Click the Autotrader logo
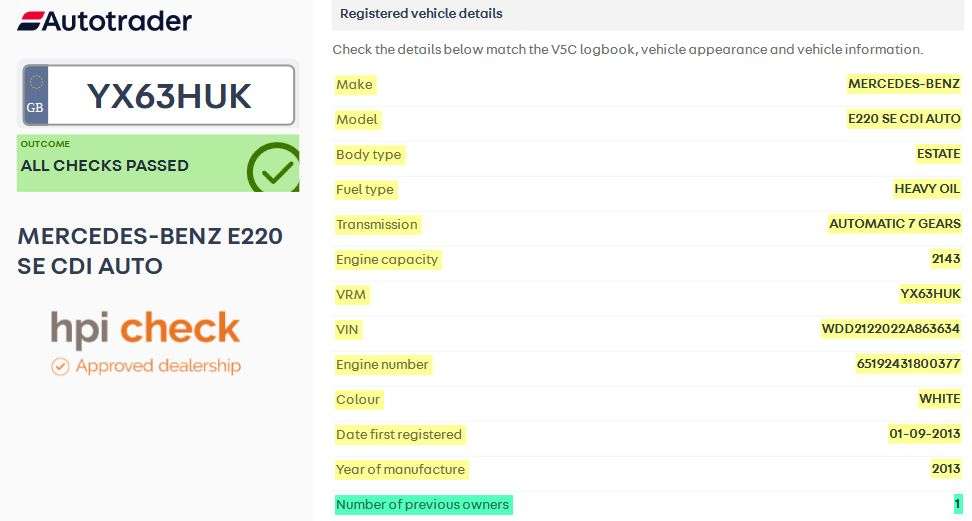972x521 pixels. [105, 21]
